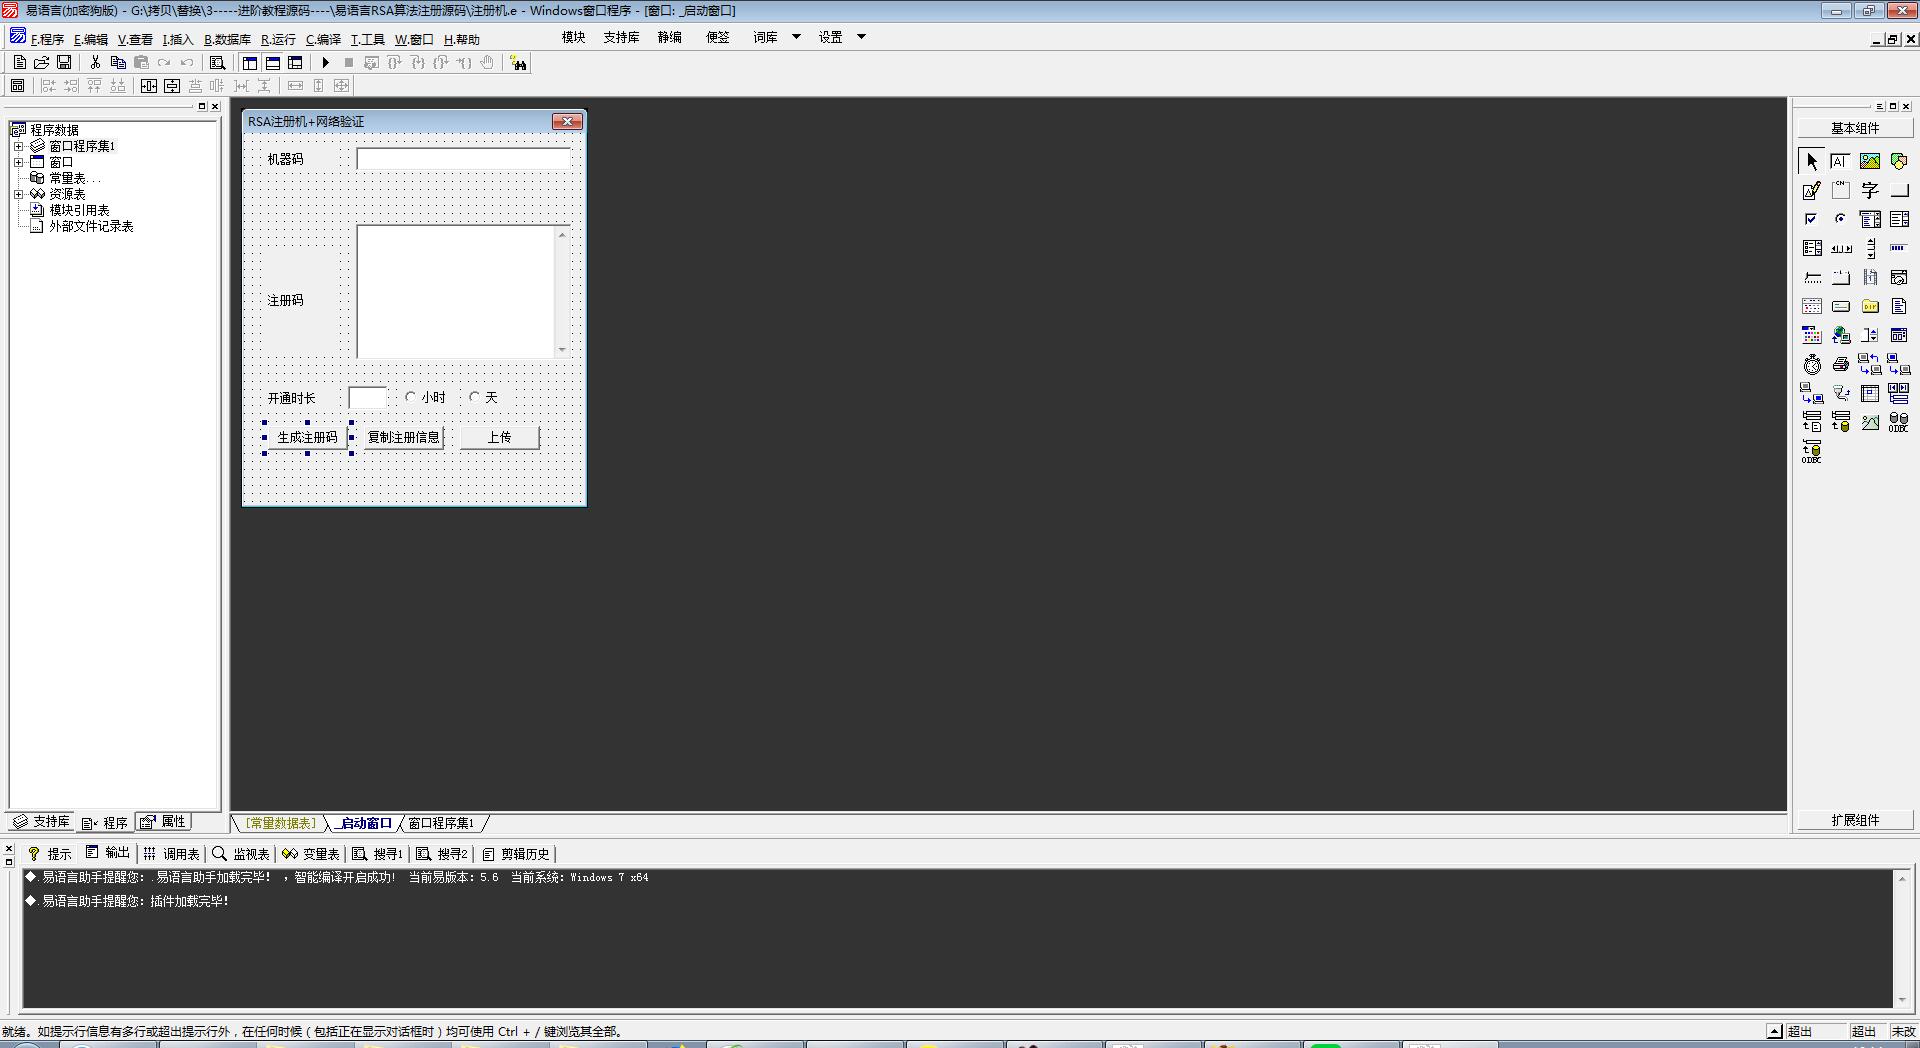Select the timer (clock) component icon
Viewport: 1920px width, 1048px height.
[x=1812, y=365]
